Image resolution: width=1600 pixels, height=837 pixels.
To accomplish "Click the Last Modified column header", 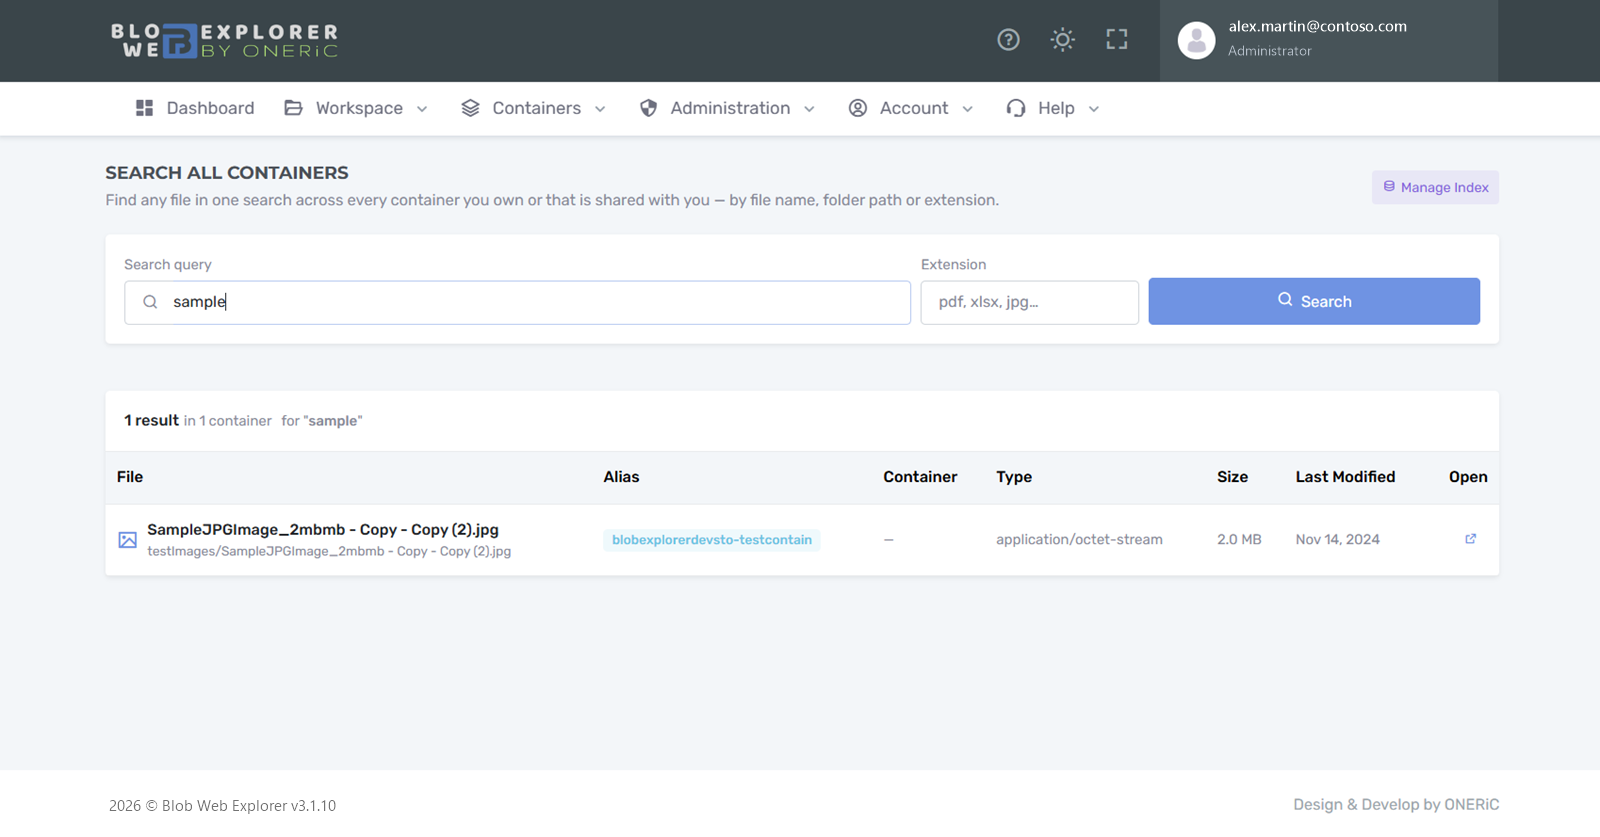I will (1345, 477).
